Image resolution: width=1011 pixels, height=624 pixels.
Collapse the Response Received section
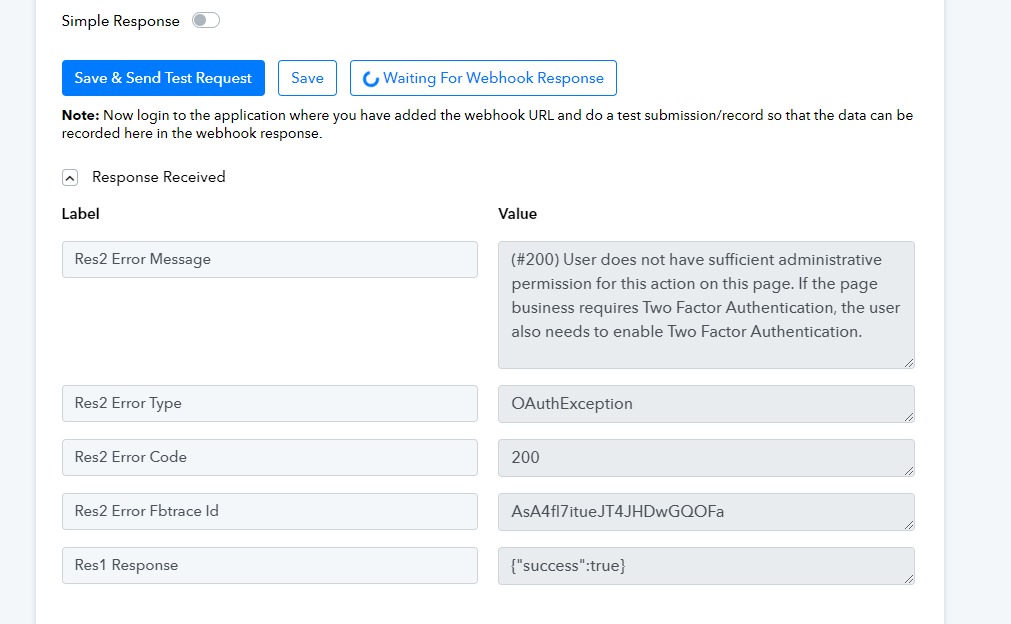click(x=70, y=177)
